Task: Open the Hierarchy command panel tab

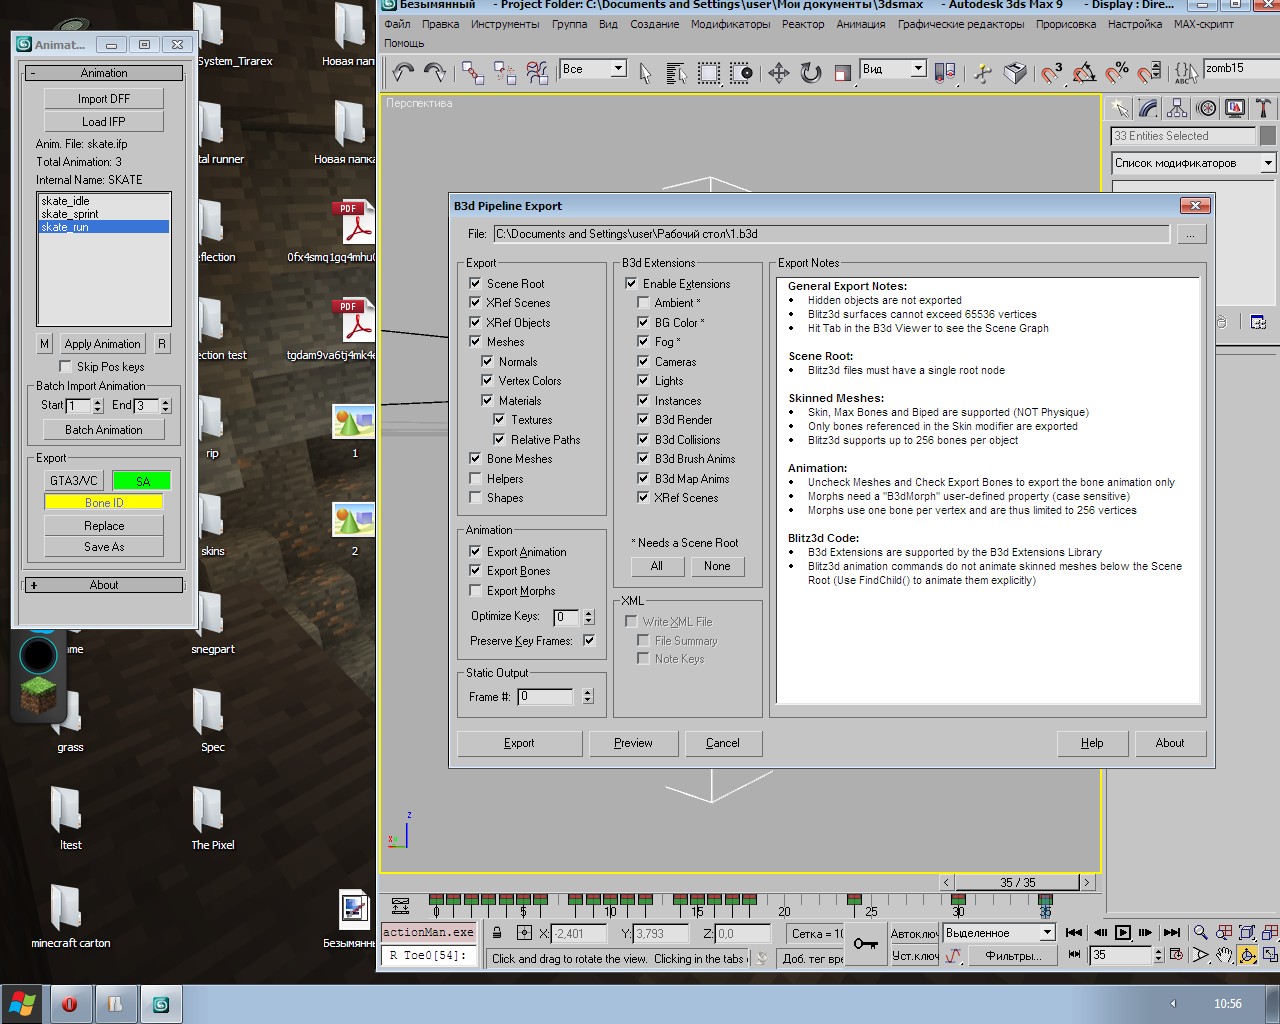Action: (1177, 108)
